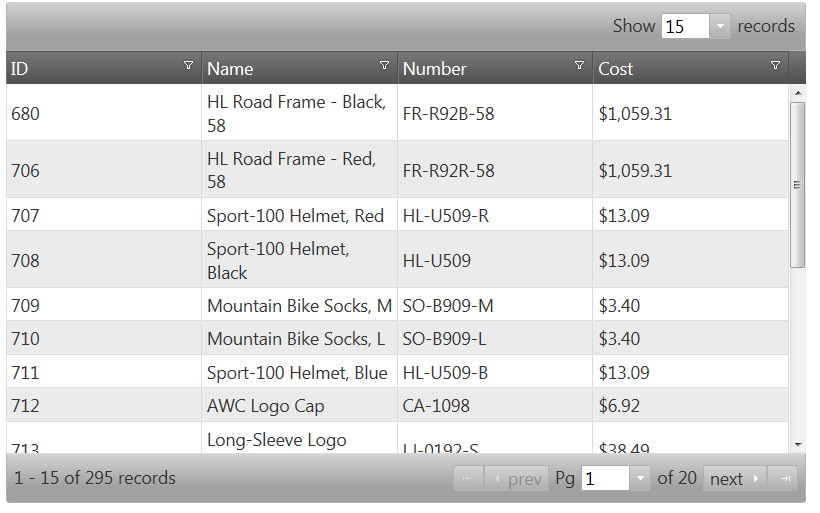Focus the Show records count field

pyautogui.click(x=685, y=26)
